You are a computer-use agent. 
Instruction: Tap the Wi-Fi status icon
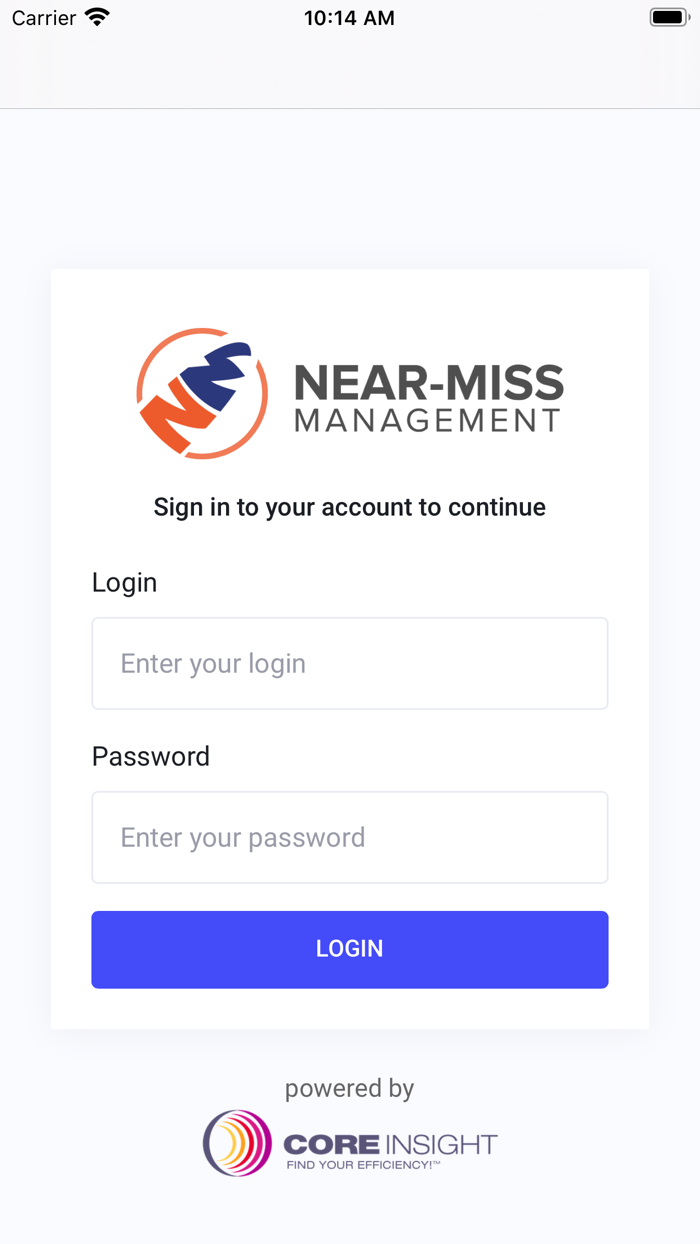(x=97, y=17)
